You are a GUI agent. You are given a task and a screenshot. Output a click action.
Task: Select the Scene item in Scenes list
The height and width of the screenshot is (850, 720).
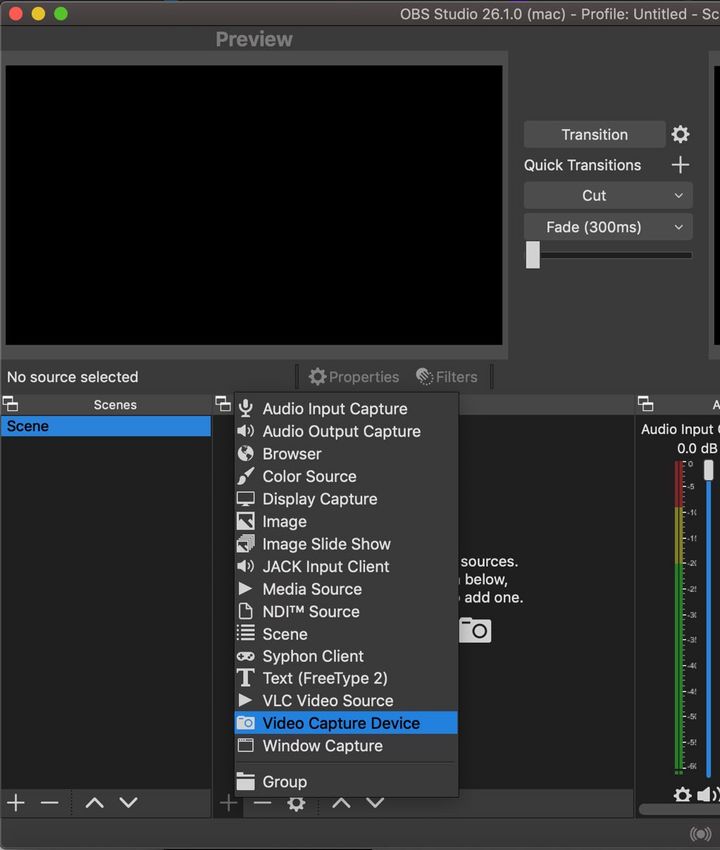click(106, 426)
